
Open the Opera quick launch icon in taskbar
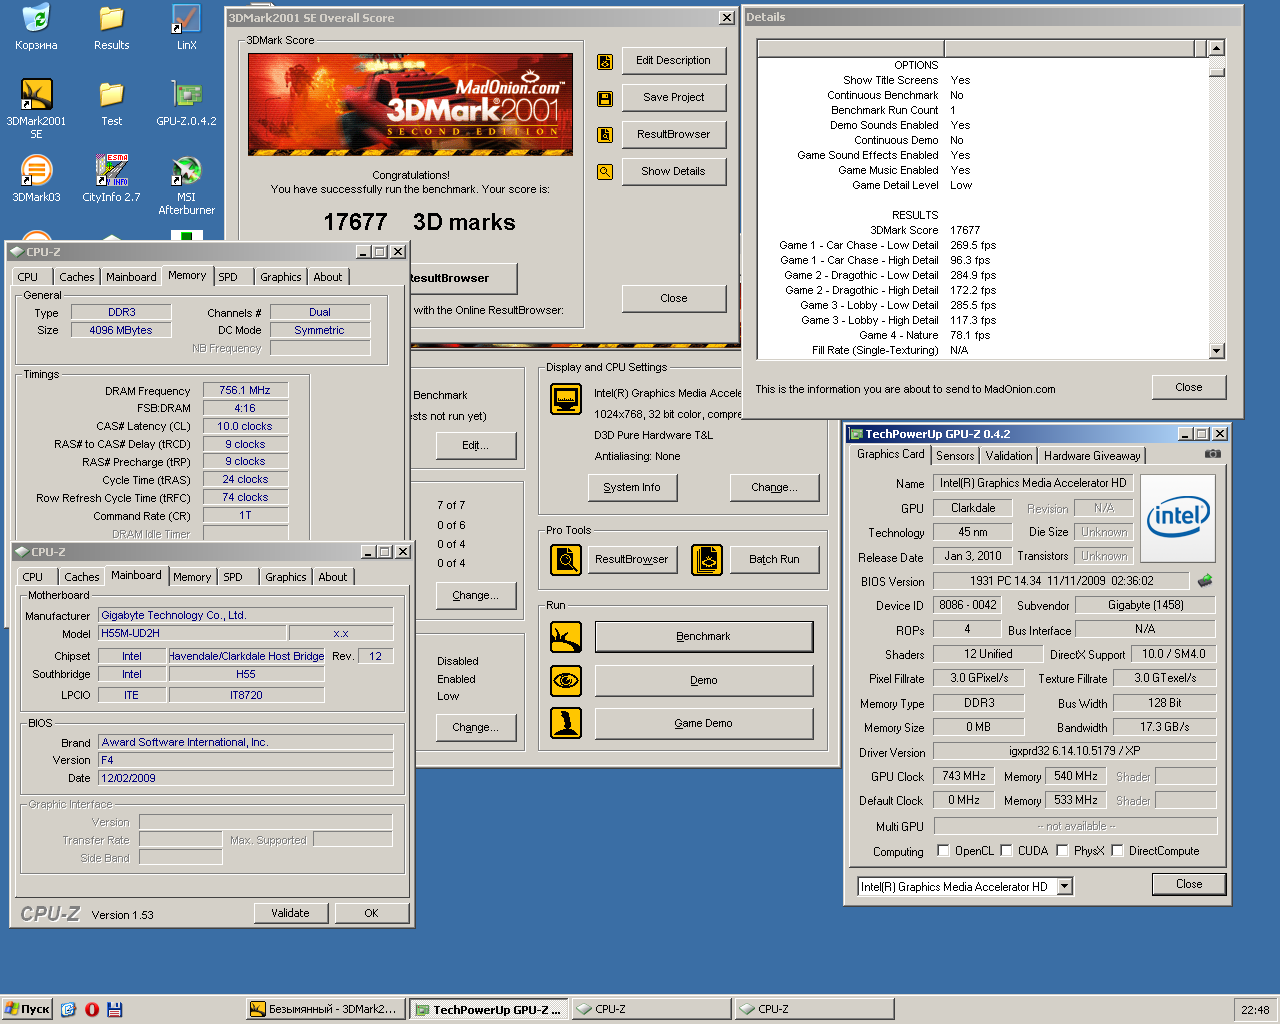point(92,1009)
